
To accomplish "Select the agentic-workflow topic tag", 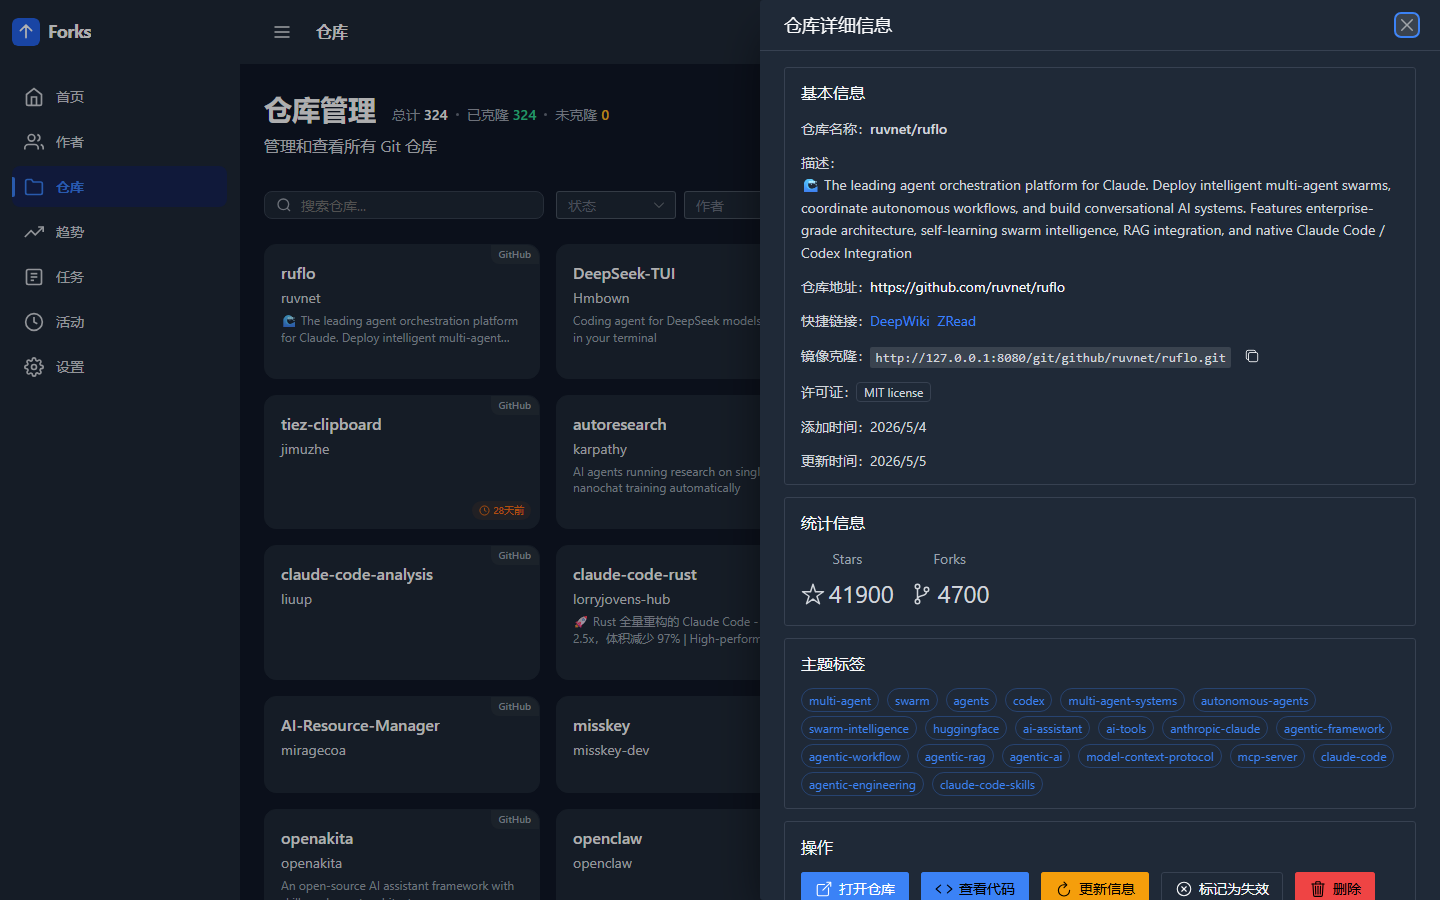I will pyautogui.click(x=855, y=757).
